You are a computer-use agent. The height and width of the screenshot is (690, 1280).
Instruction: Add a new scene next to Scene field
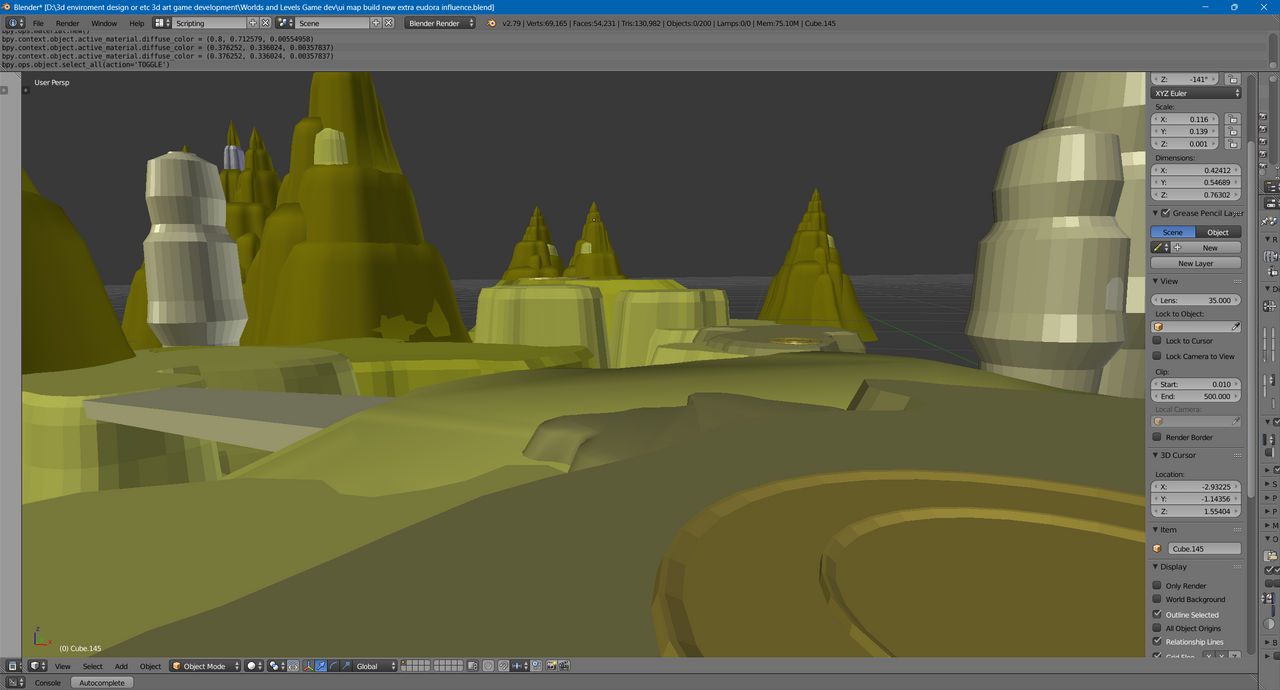[376, 22]
